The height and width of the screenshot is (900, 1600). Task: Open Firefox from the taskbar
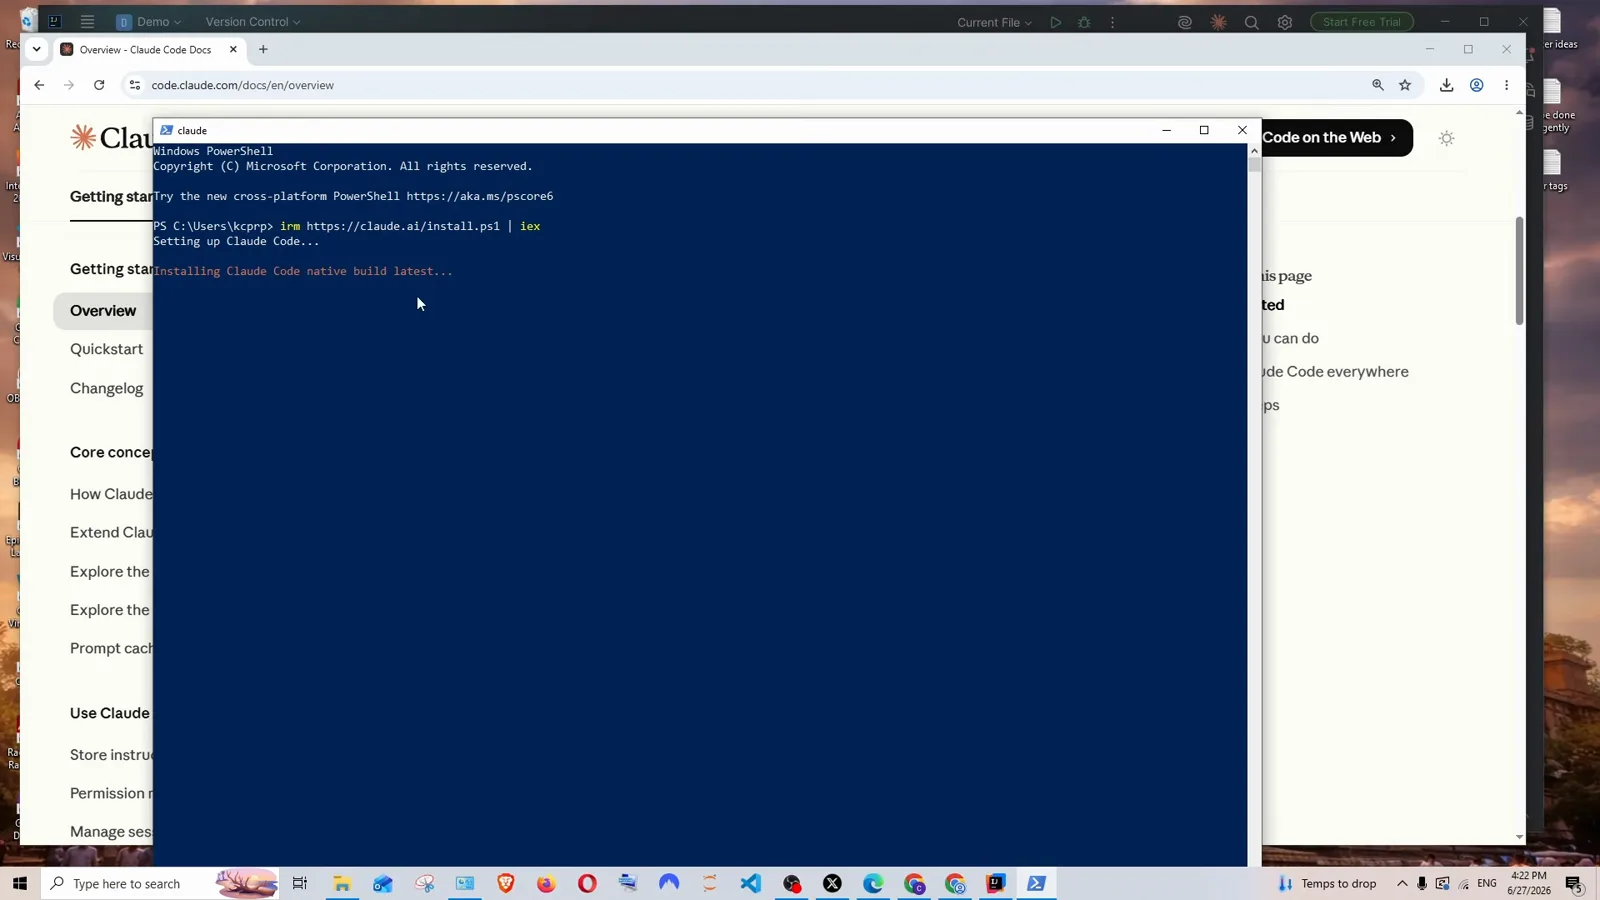tap(546, 884)
